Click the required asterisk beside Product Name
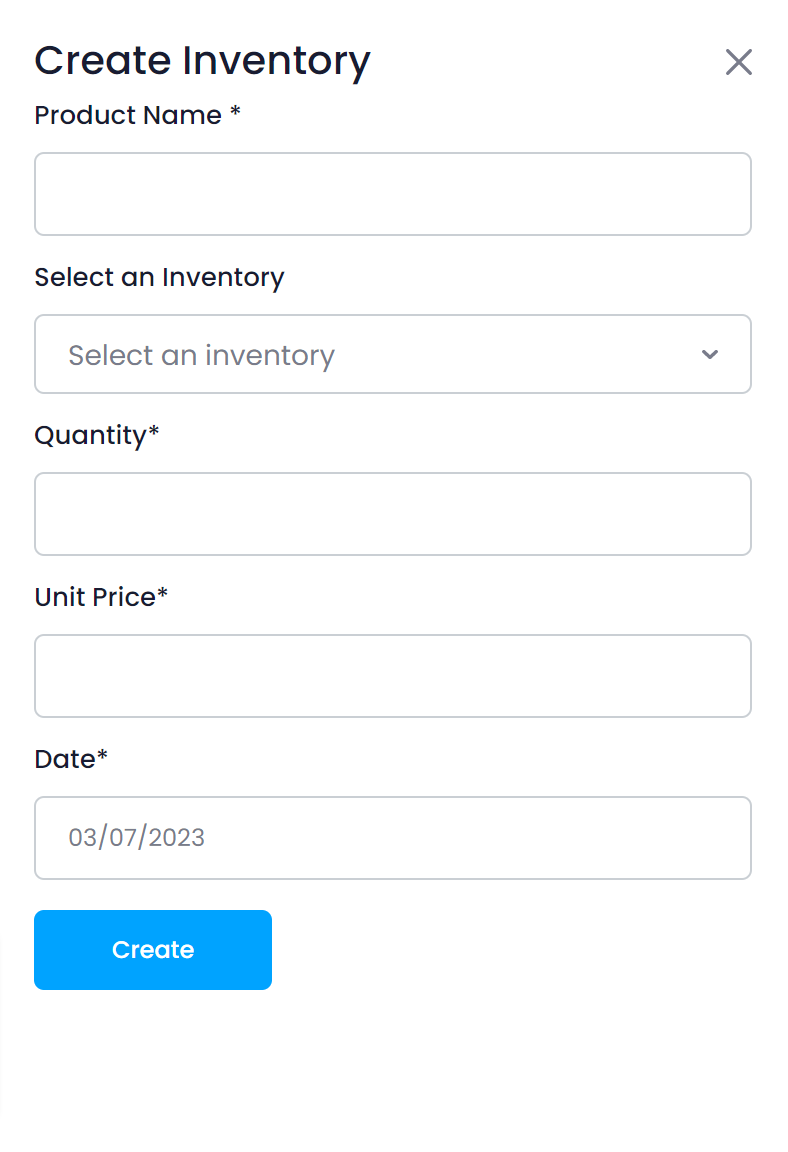 [235, 113]
